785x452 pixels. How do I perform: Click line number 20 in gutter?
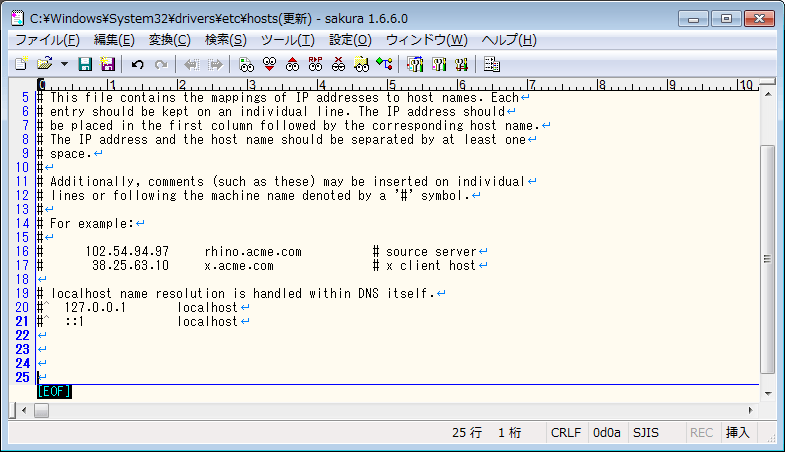pos(22,307)
